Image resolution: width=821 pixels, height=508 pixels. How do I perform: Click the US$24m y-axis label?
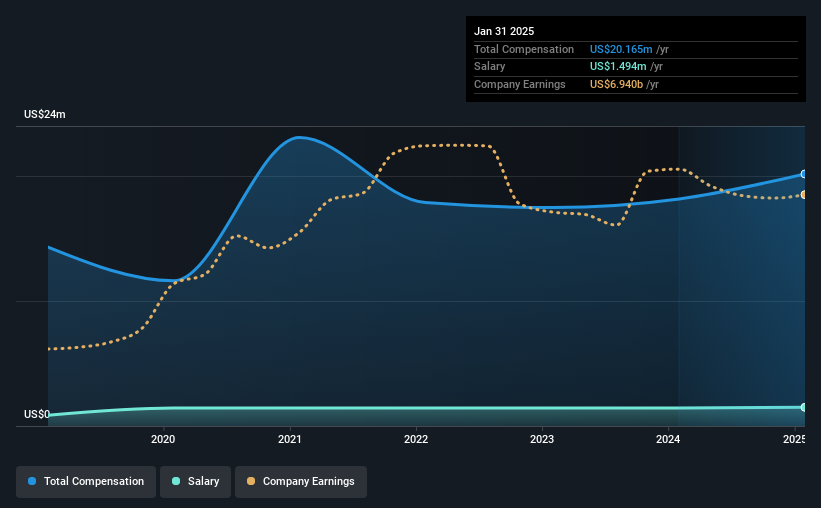tap(45, 114)
